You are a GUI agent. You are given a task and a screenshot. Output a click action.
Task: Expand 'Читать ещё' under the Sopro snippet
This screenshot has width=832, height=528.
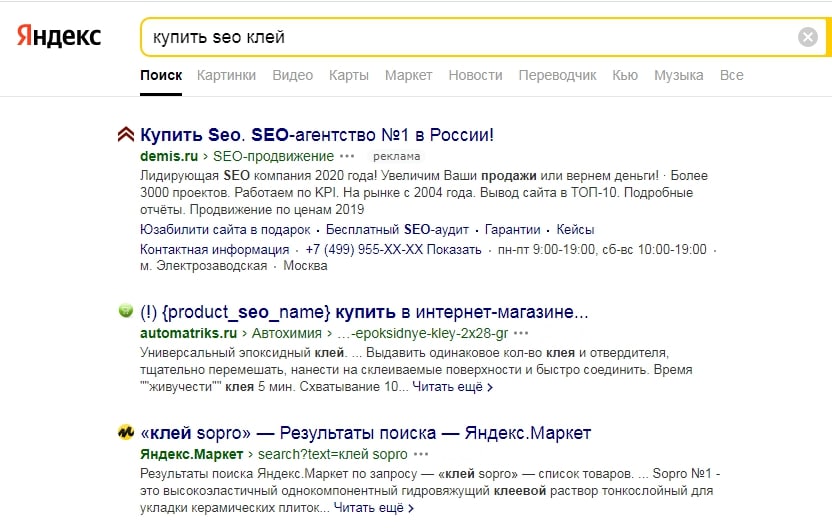[x=374, y=508]
